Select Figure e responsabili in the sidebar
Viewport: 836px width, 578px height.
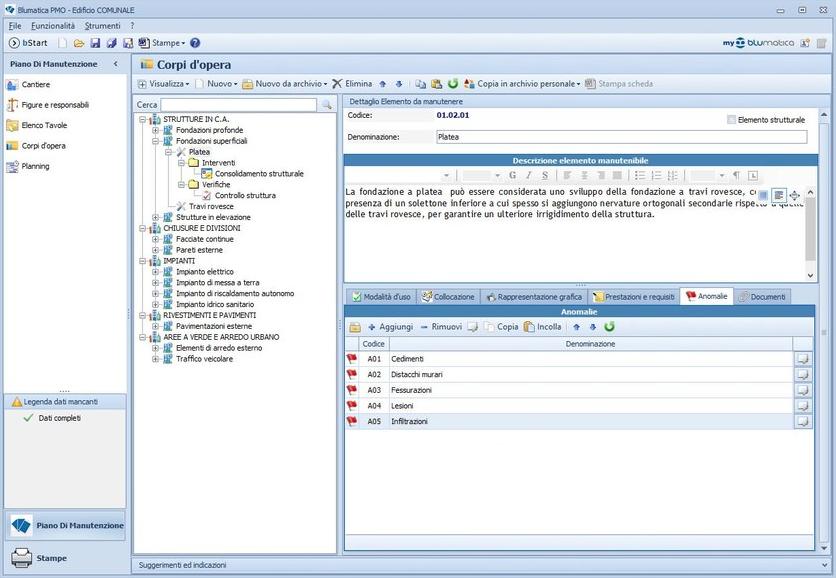[x=58, y=104]
